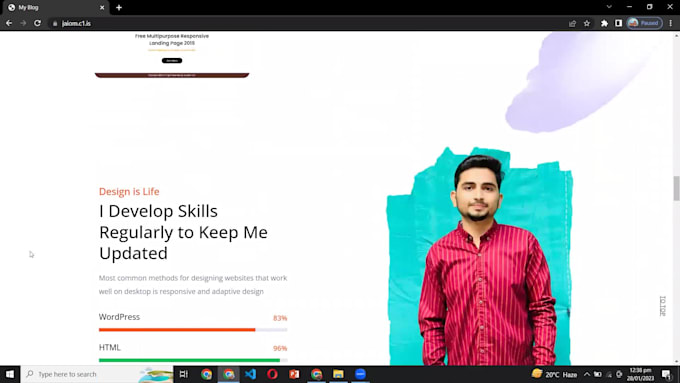Open the taskbar clock and date

pos(640,374)
